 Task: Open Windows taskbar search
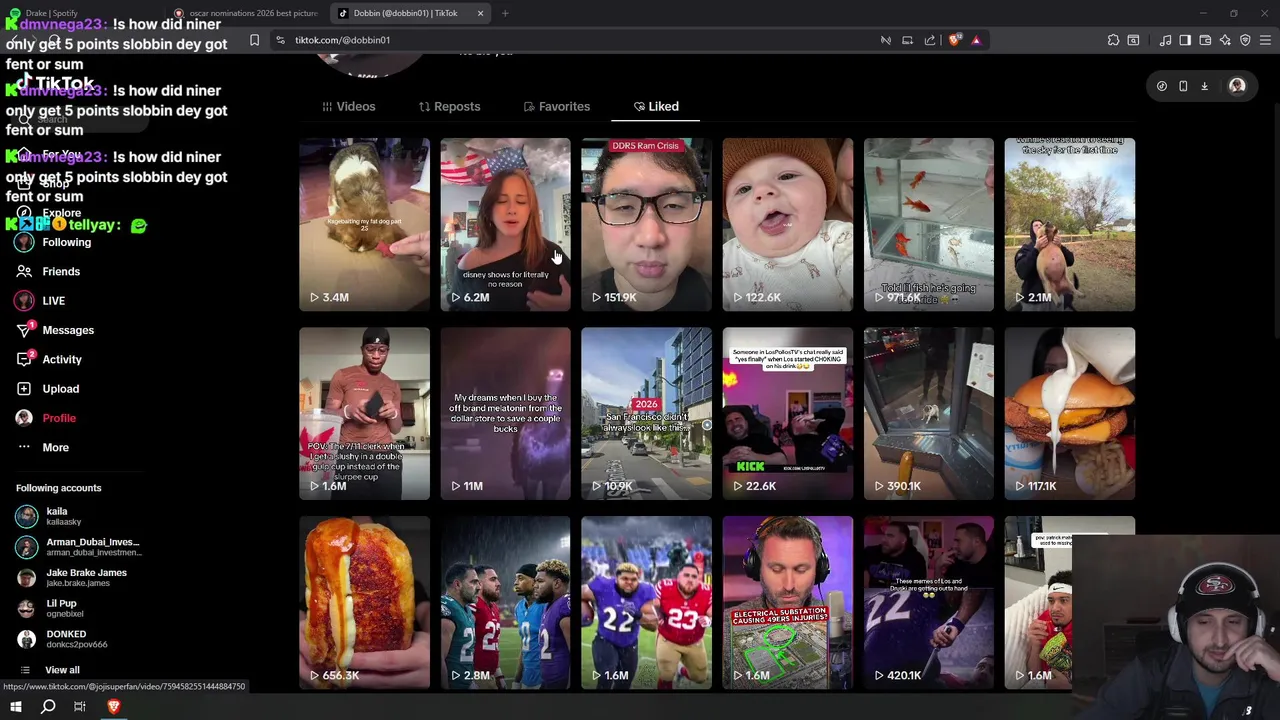[x=48, y=707]
